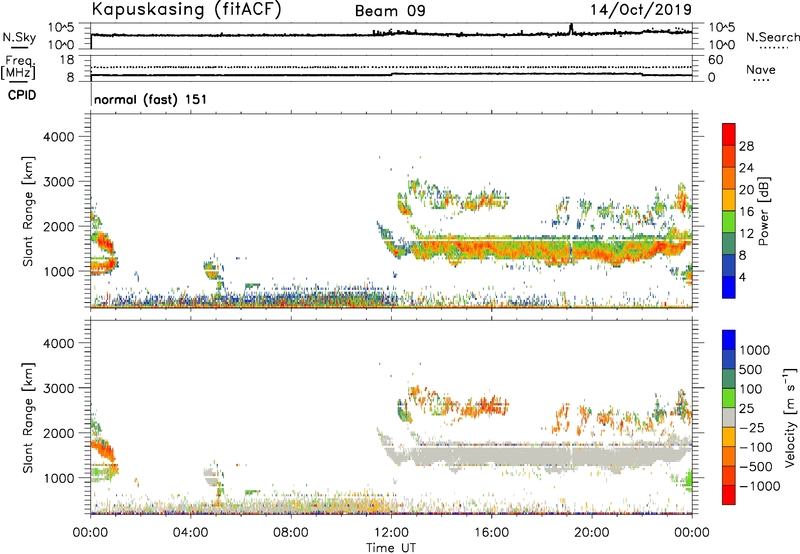800x554 pixels.
Task: Pick yellow 16–20 dB Power bar segment
Action: click(x=729, y=200)
